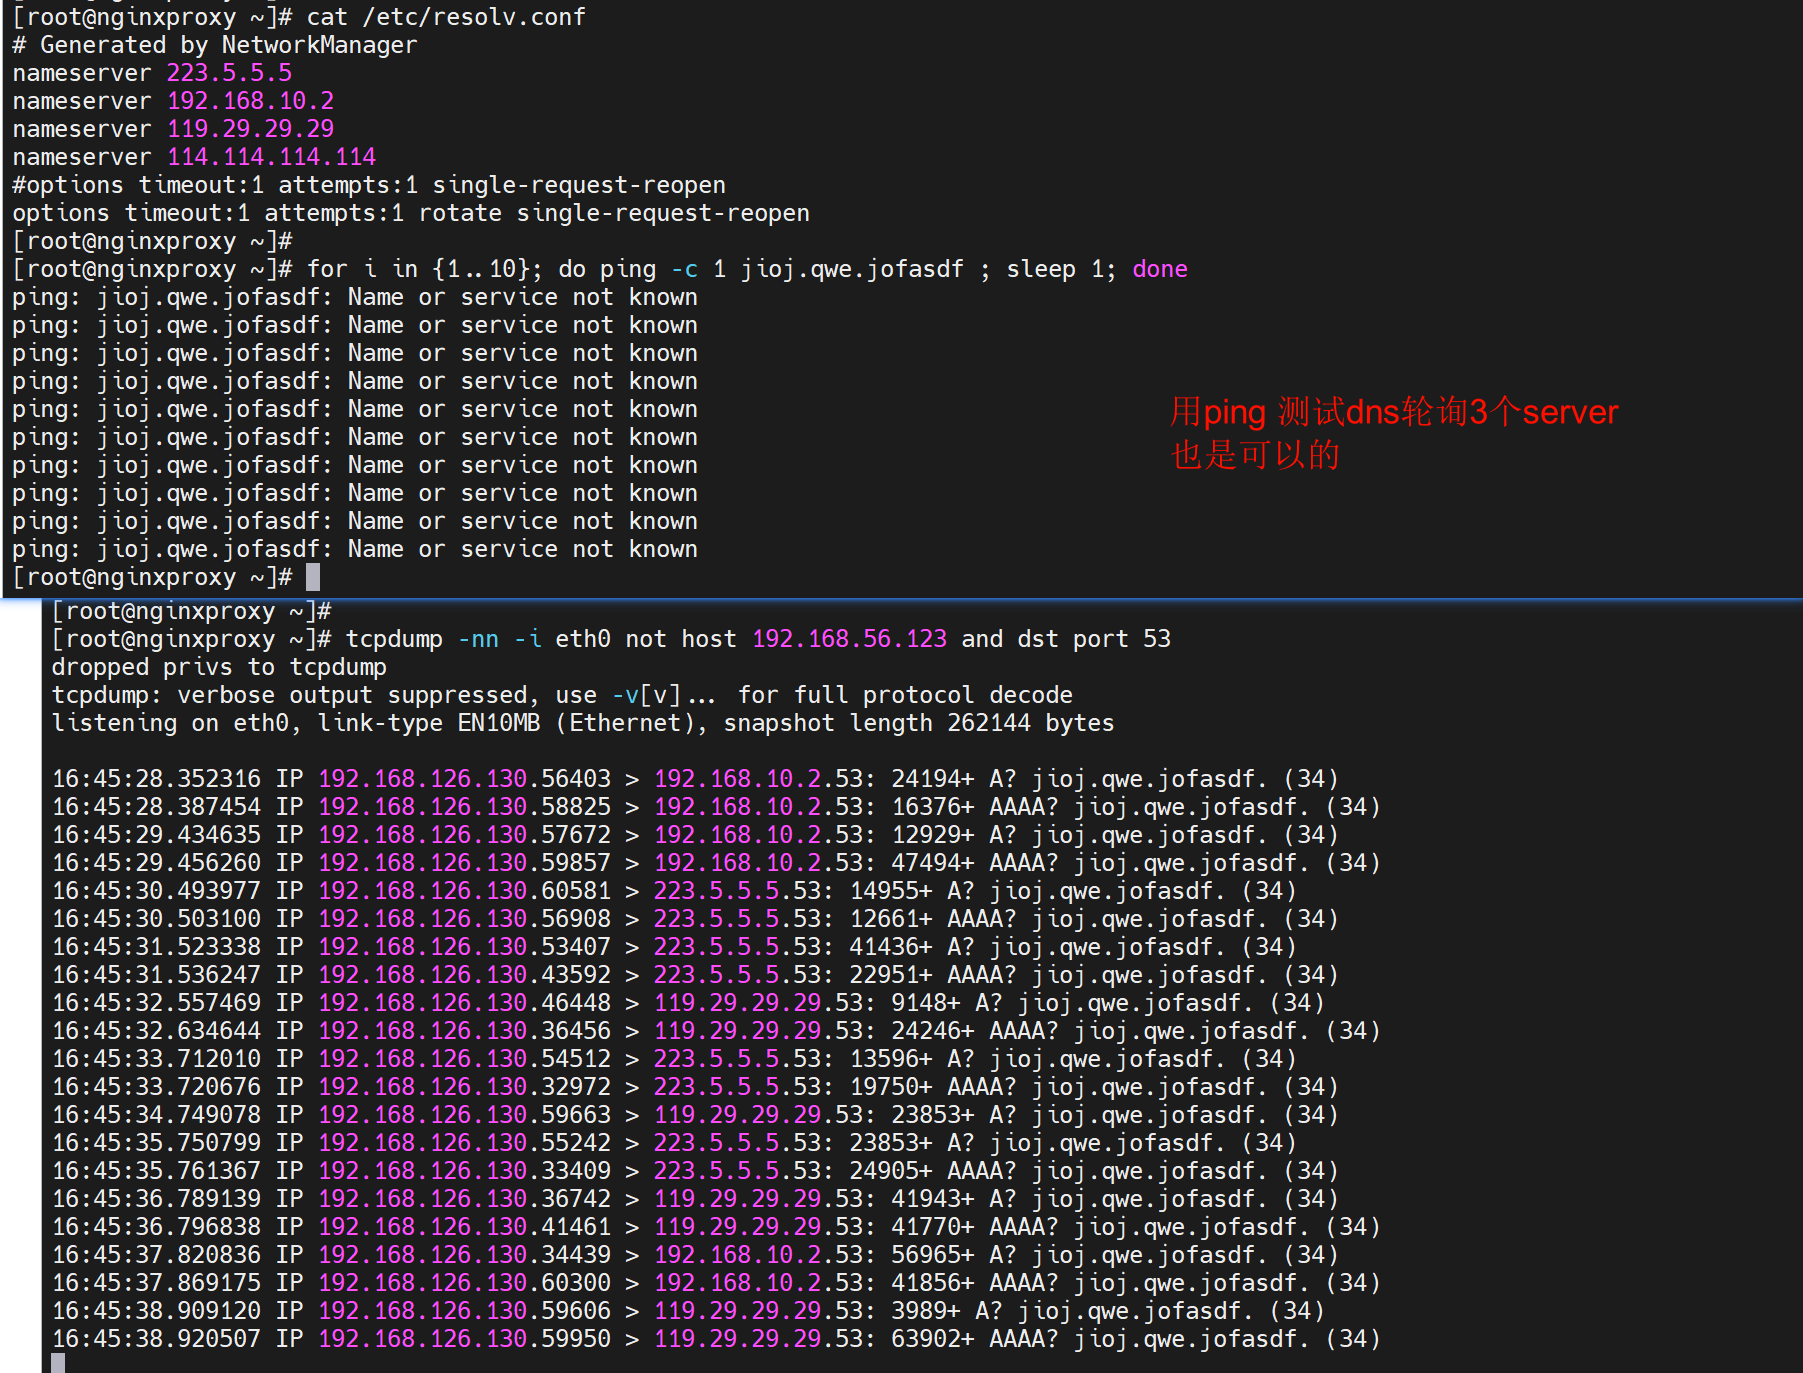Click the magenta done keyword
The width and height of the screenshot is (1803, 1373).
tap(1159, 269)
